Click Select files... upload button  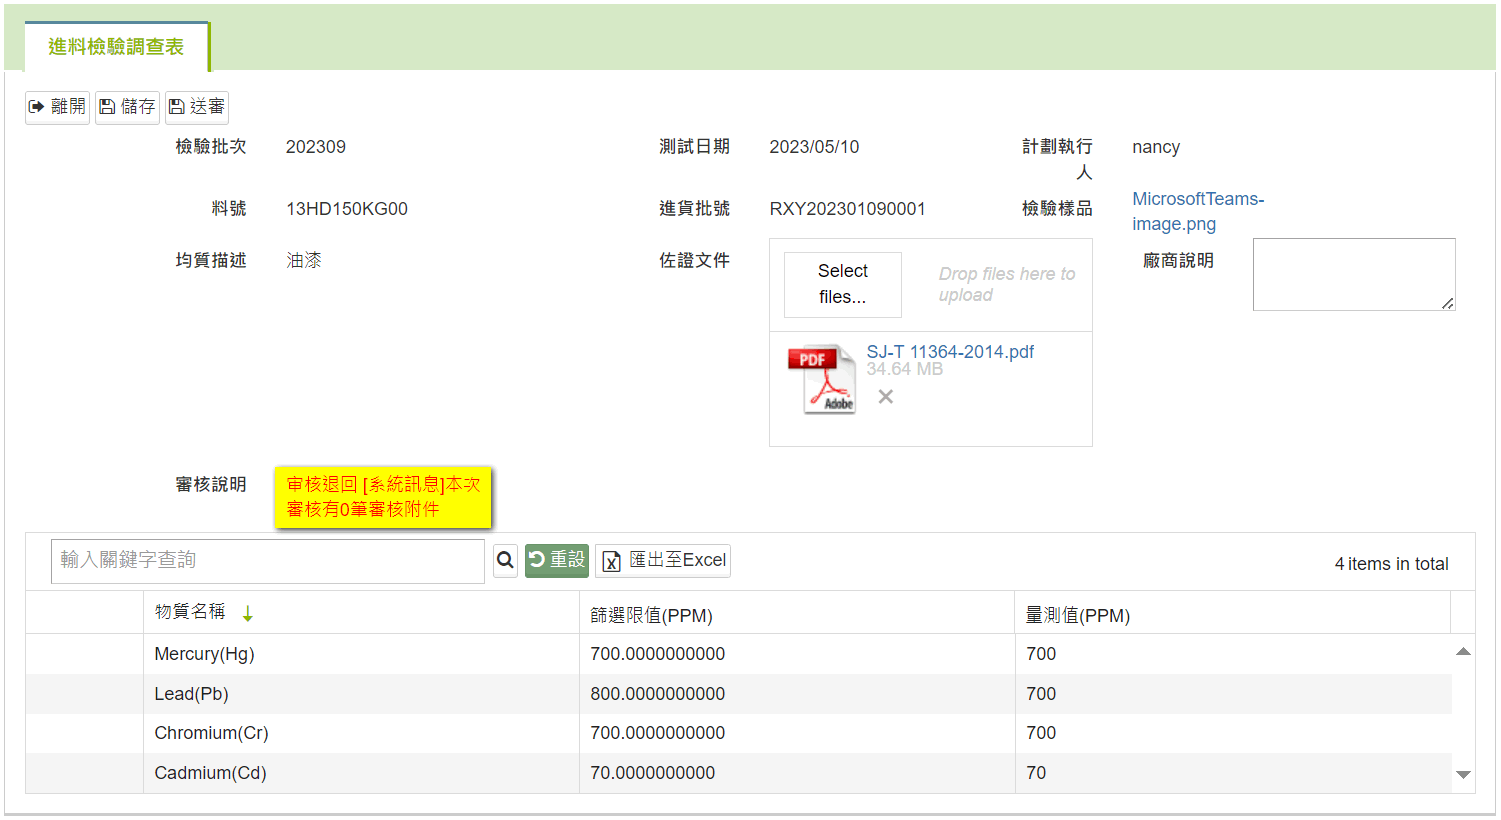click(843, 284)
